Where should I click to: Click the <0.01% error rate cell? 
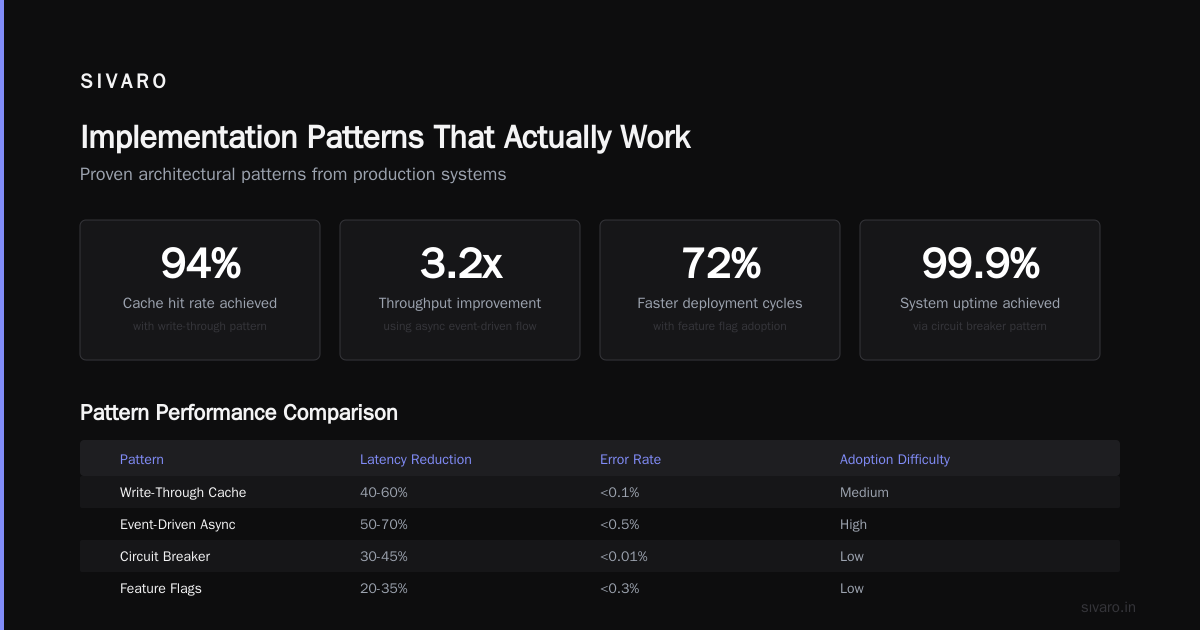click(624, 556)
